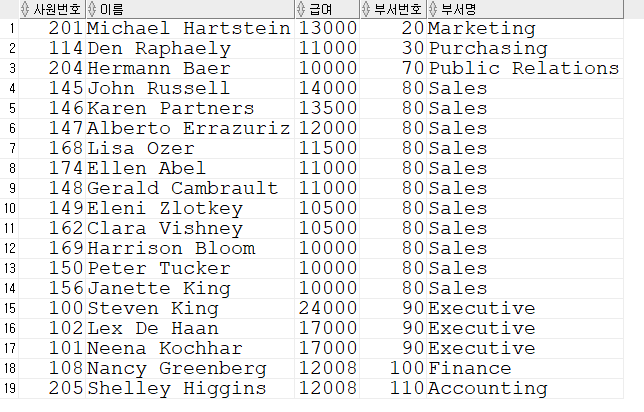The width and height of the screenshot is (644, 412).
Task: Click sort icon on 이름 column
Action: [x=92, y=9]
